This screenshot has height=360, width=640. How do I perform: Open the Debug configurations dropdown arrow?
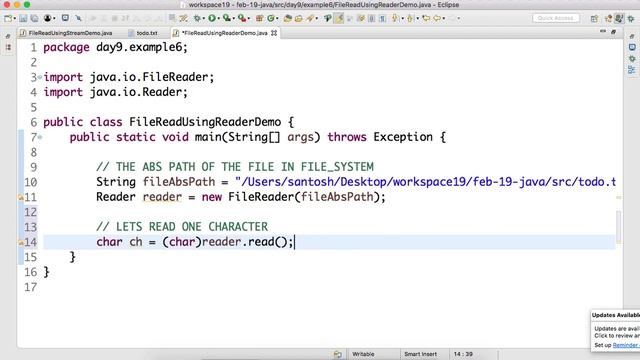tap(203, 18)
